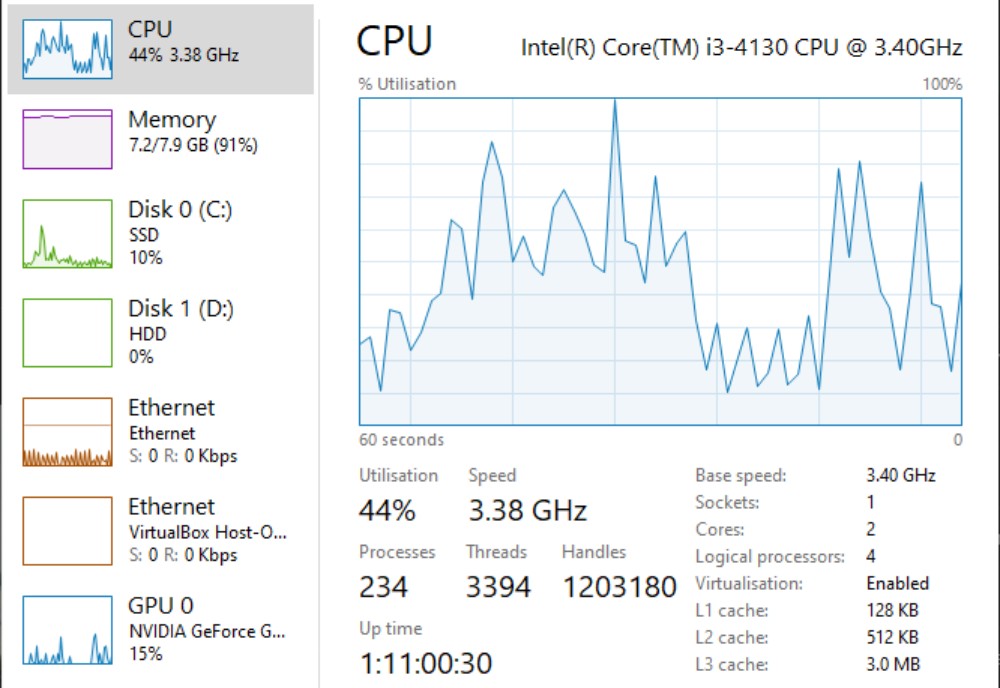Select the Memory panel in the sidebar
Viewport: 1000px width, 688px height.
pyautogui.click(x=170, y=132)
